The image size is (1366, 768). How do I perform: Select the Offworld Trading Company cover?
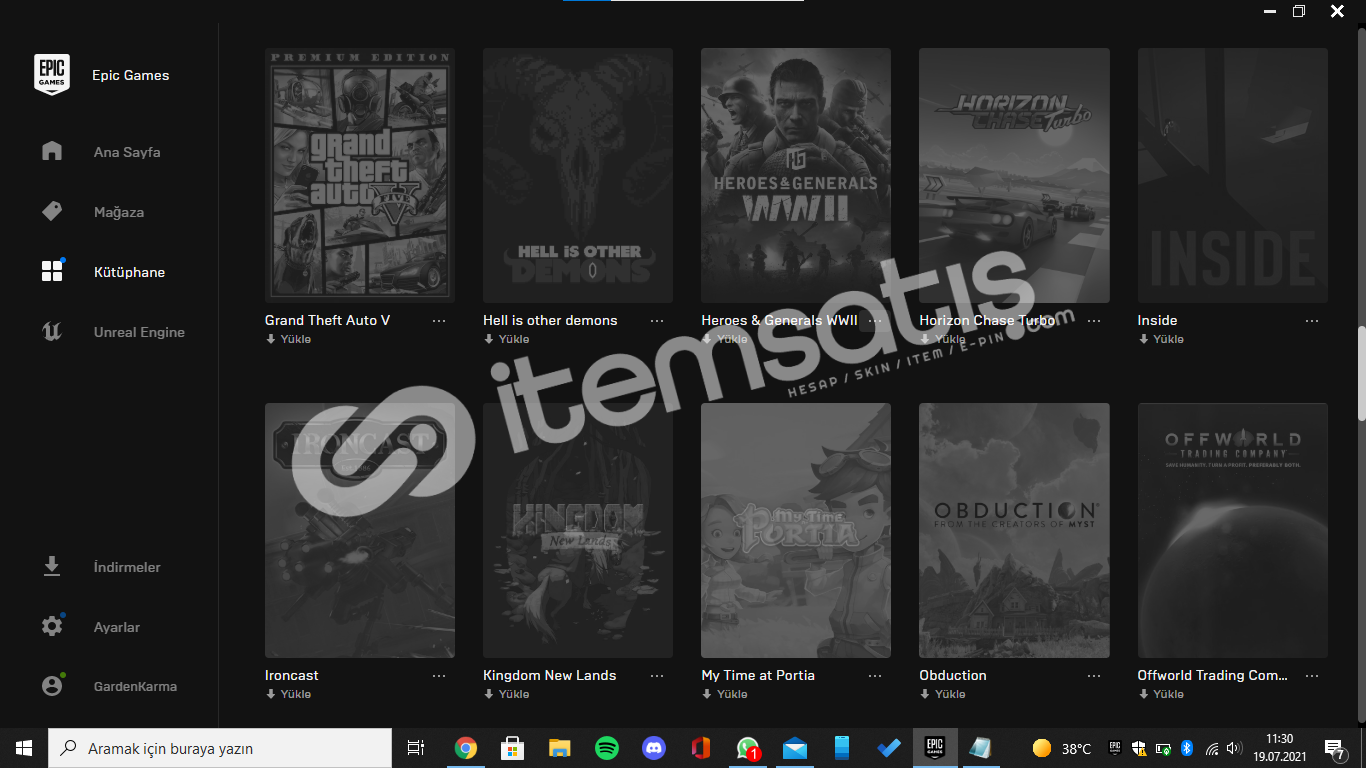(1233, 530)
